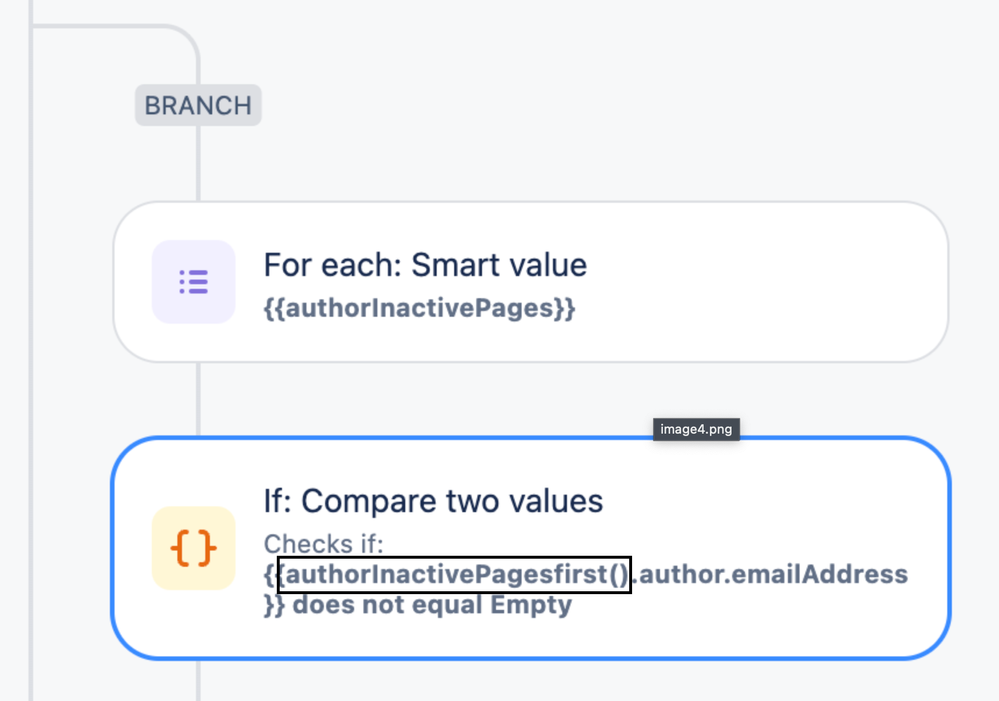Click the Checks if: label
This screenshot has width=999, height=701.
[x=324, y=544]
